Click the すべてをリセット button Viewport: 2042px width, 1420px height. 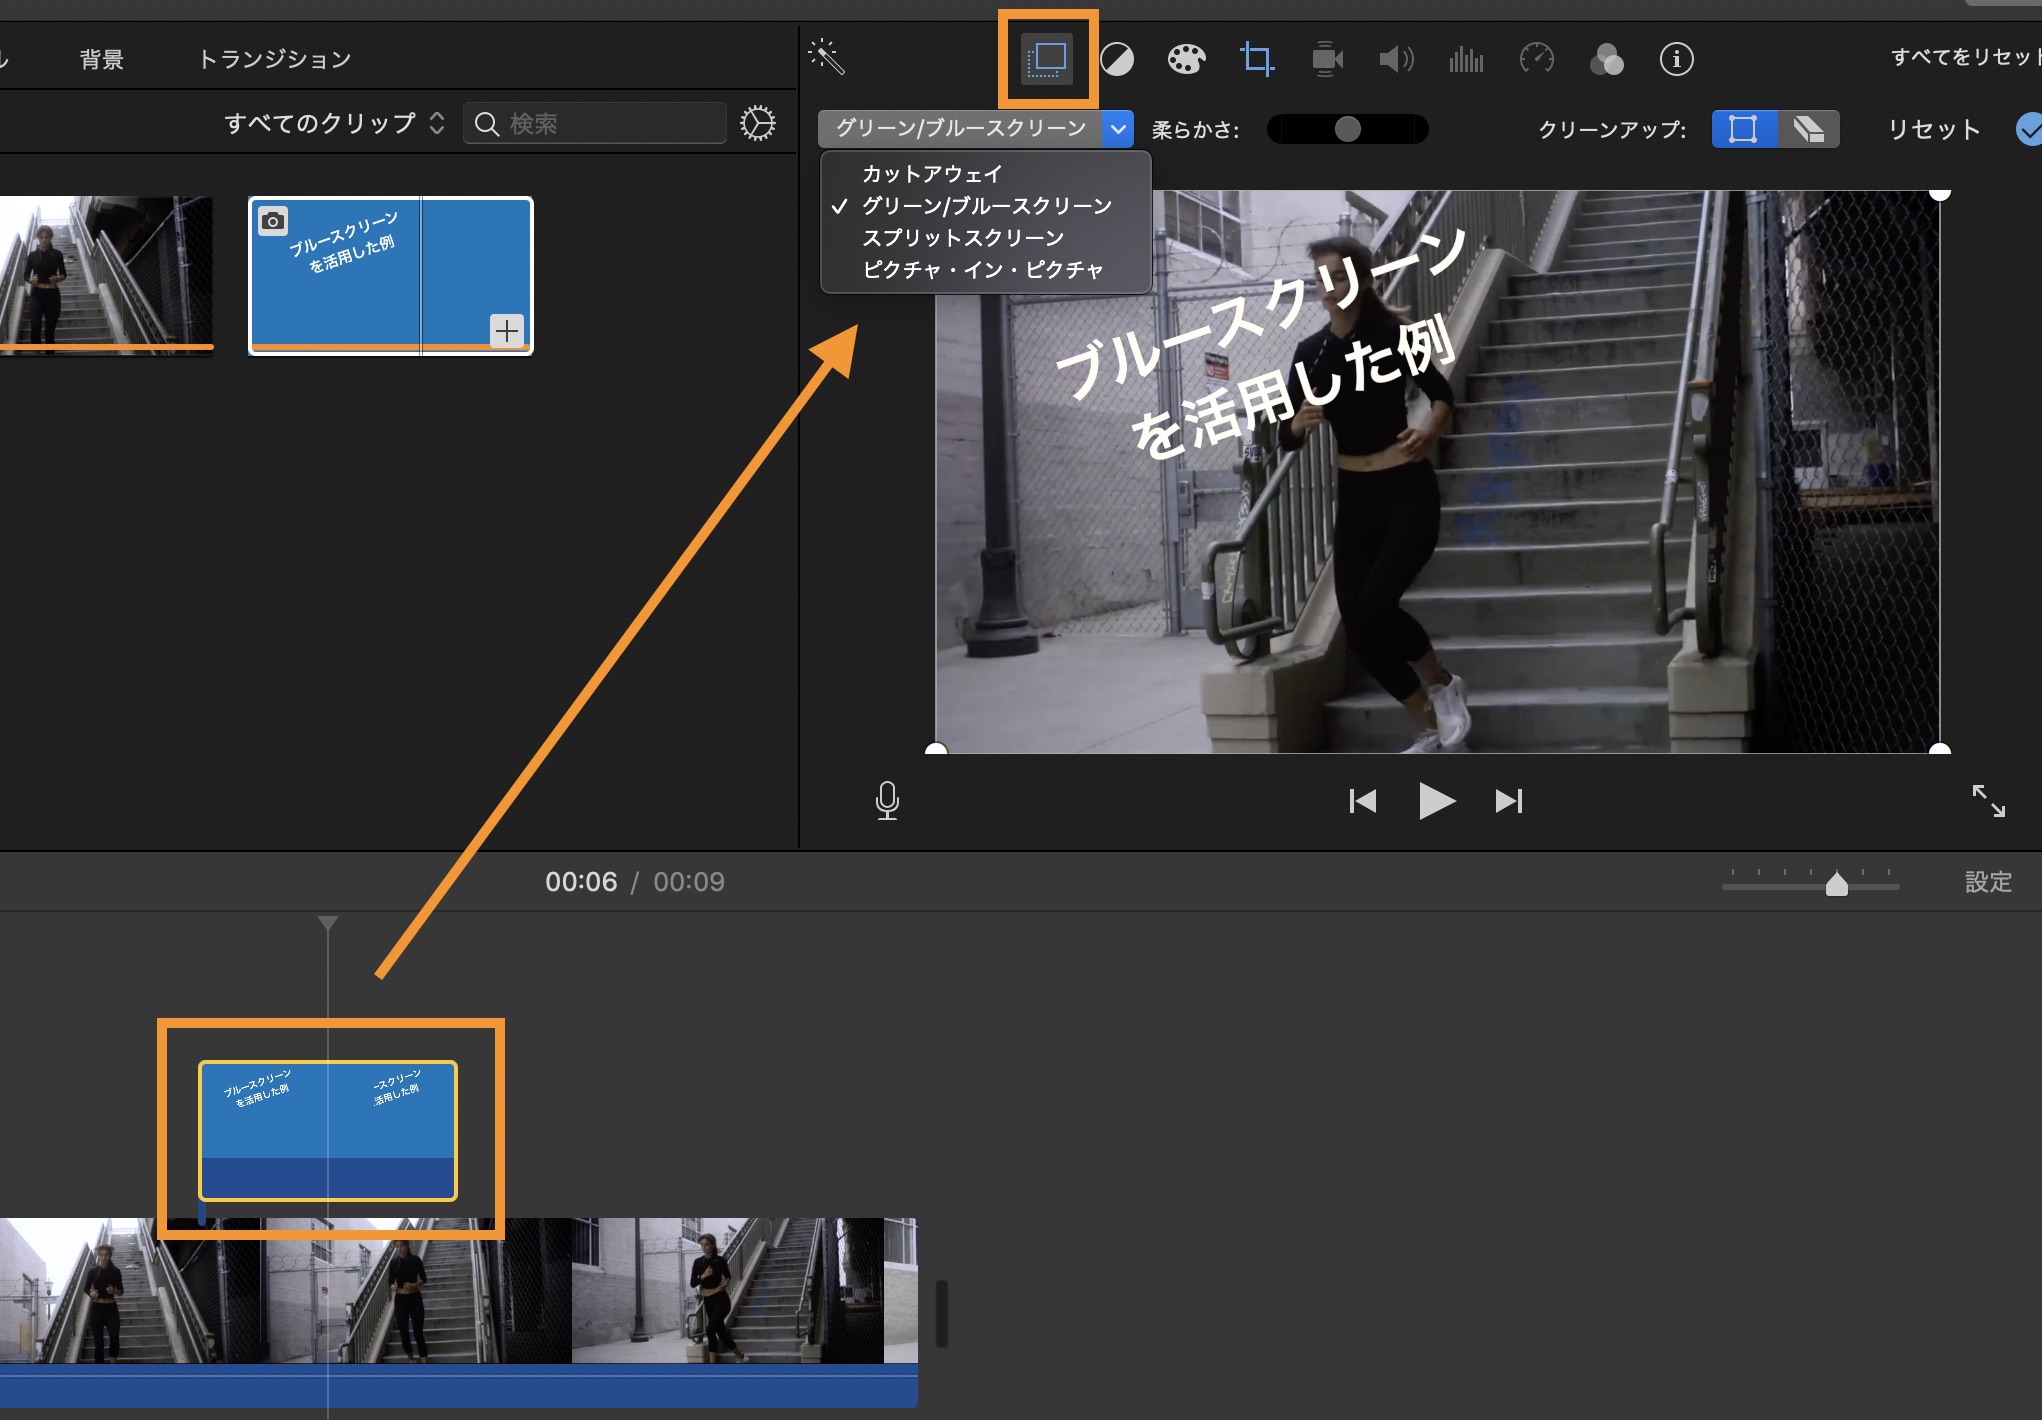(x=1966, y=57)
